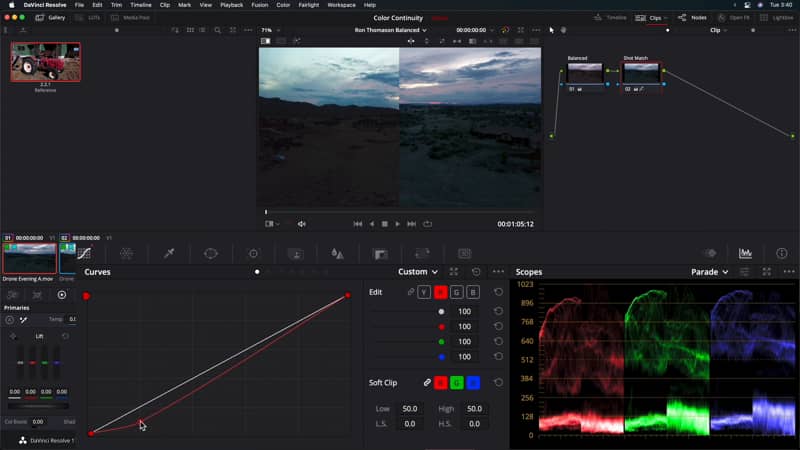The image size is (800, 450).
Task: Expand the Custom curves mode dropdown
Action: pyautogui.click(x=418, y=272)
